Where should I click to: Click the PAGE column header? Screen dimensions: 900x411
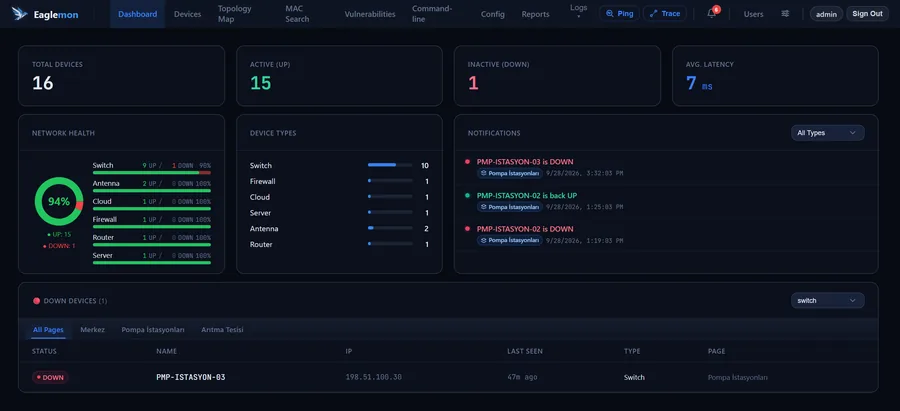[x=717, y=351]
